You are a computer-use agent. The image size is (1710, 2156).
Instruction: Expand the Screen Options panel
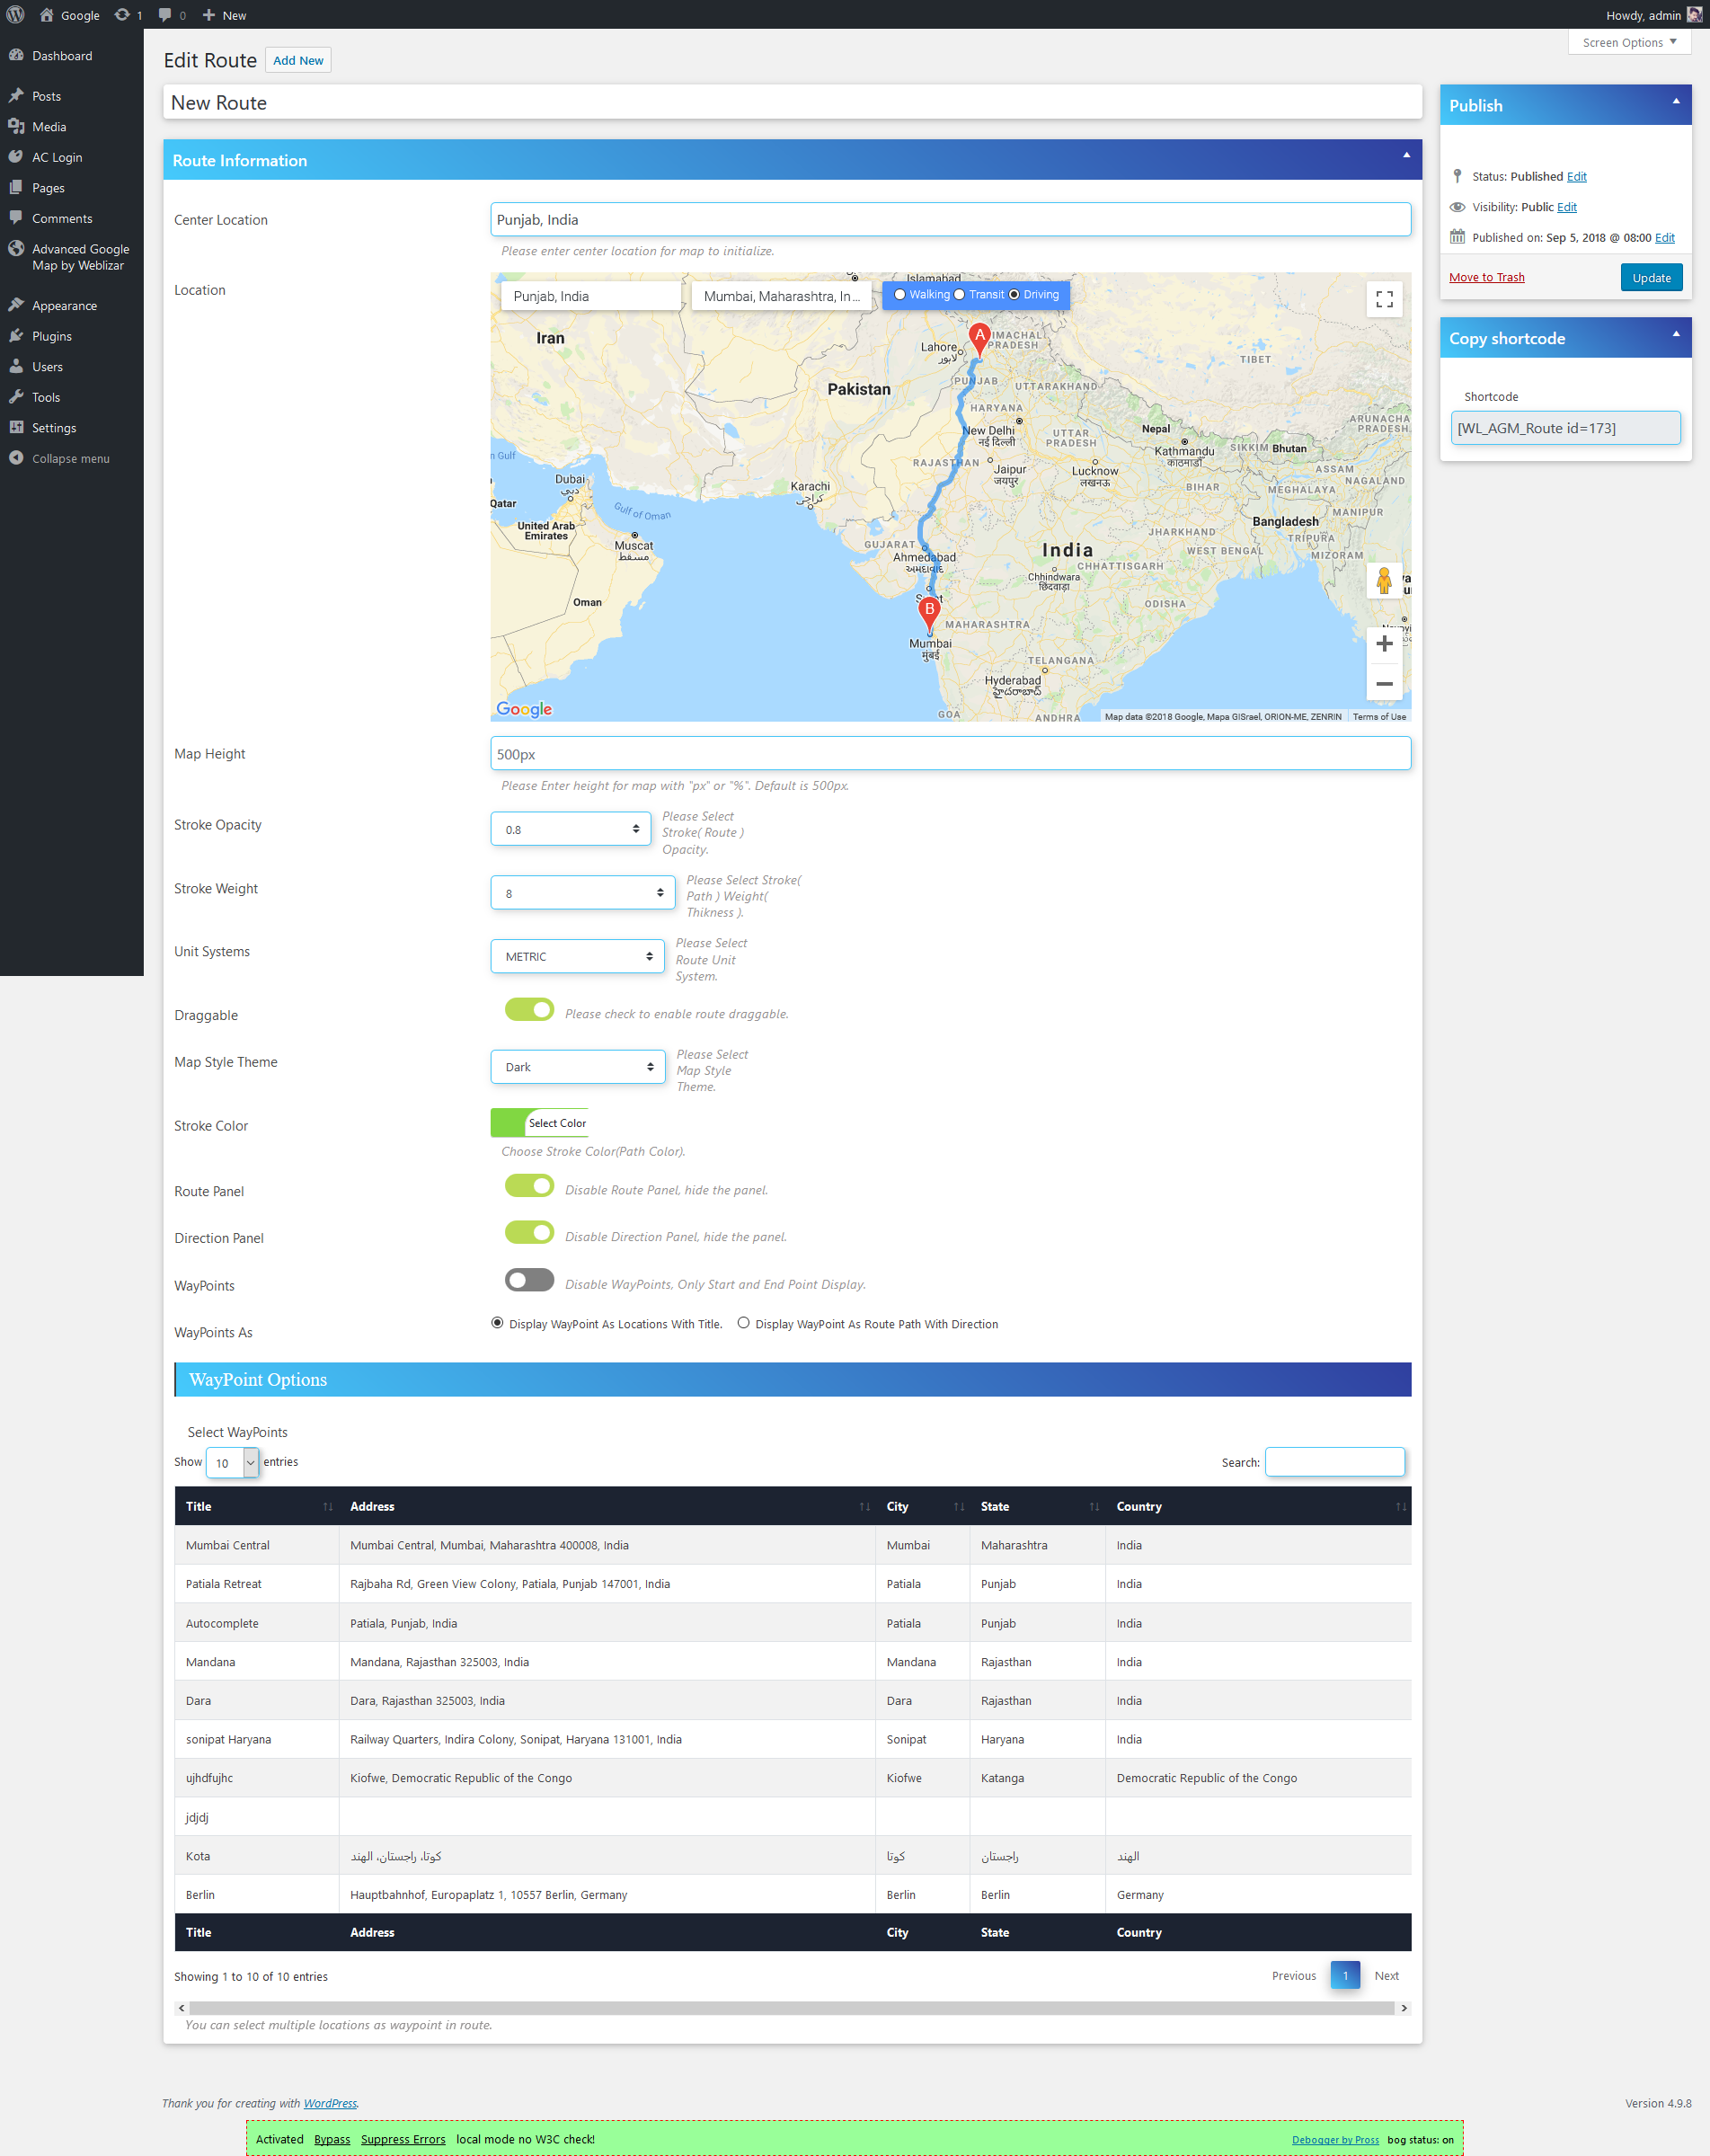tap(1629, 42)
